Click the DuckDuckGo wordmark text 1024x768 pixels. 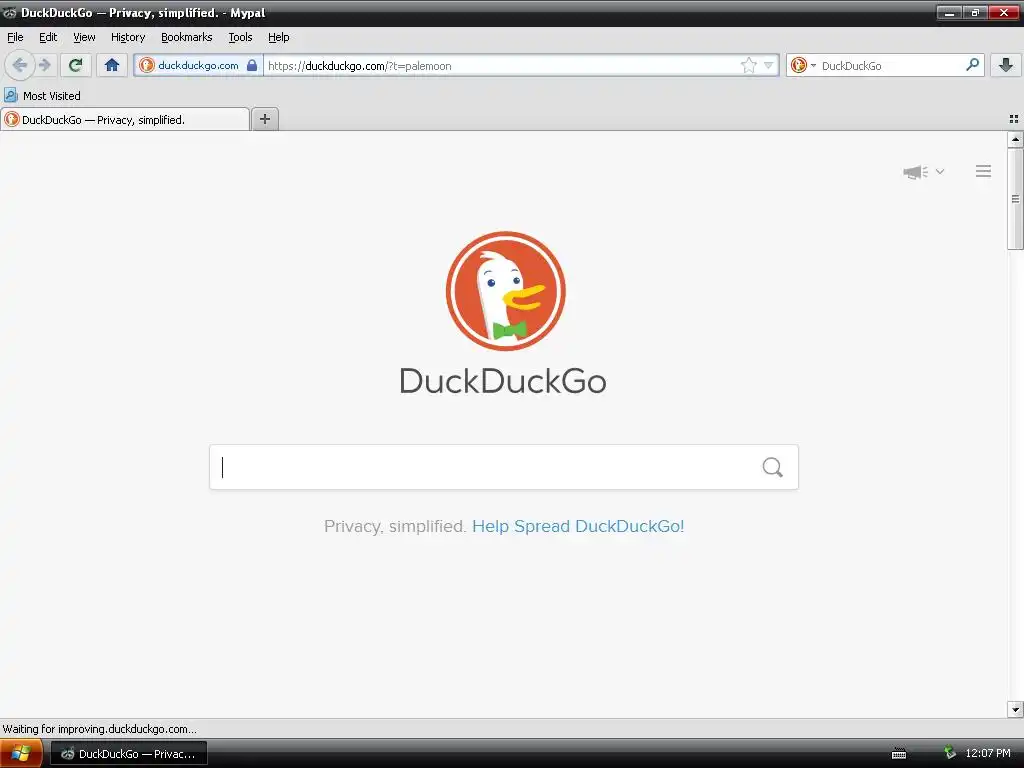click(x=503, y=381)
